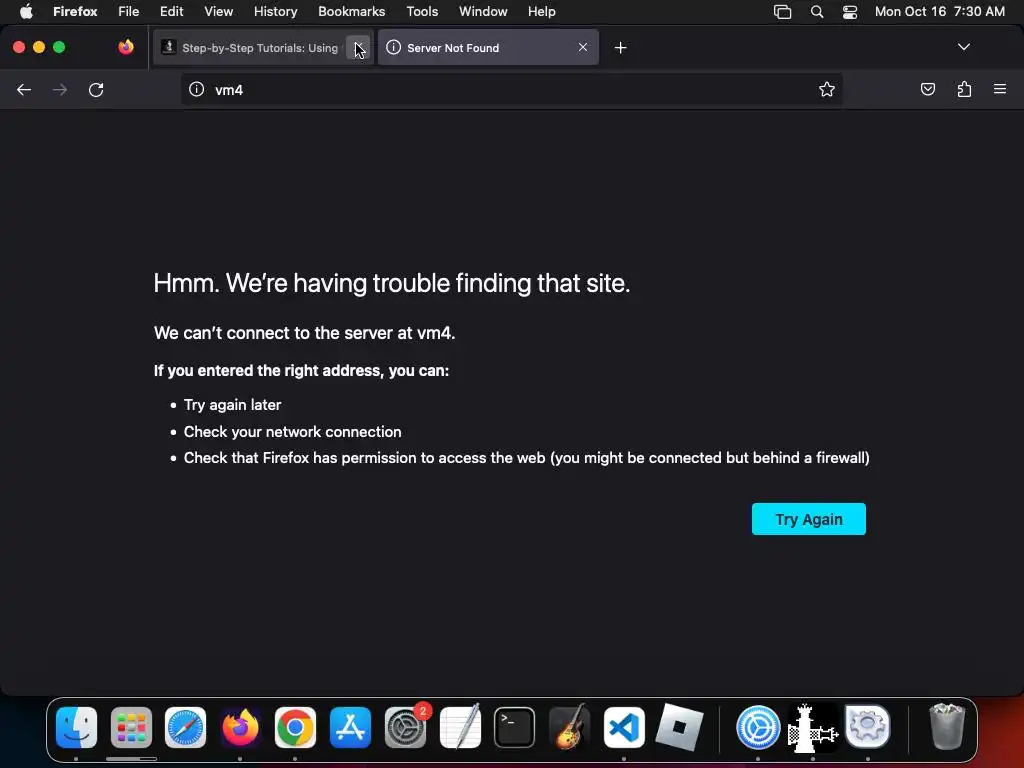Open Spotlight search in menu bar
Viewport: 1024px width, 768px height.
coord(816,12)
